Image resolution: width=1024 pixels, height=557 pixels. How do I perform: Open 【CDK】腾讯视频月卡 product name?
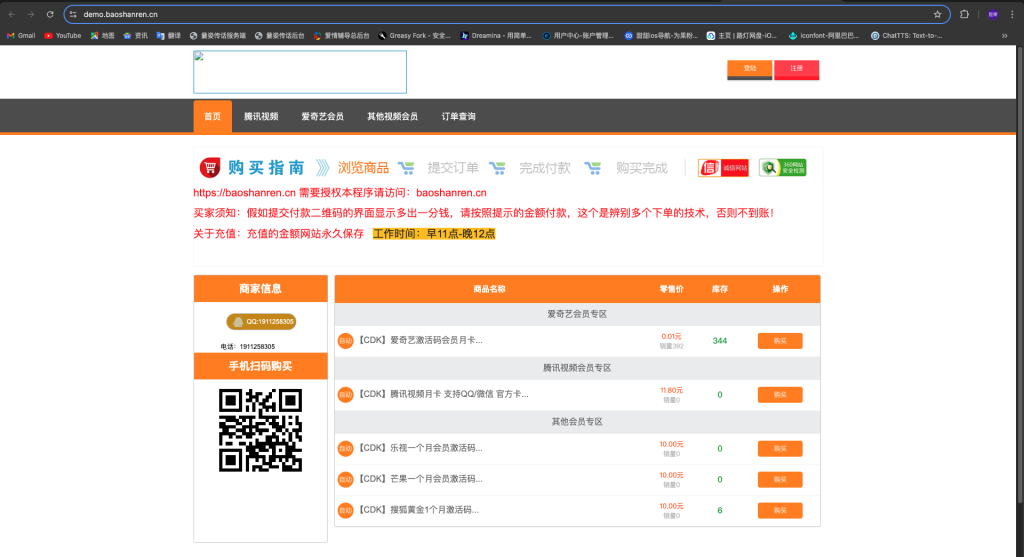point(444,394)
